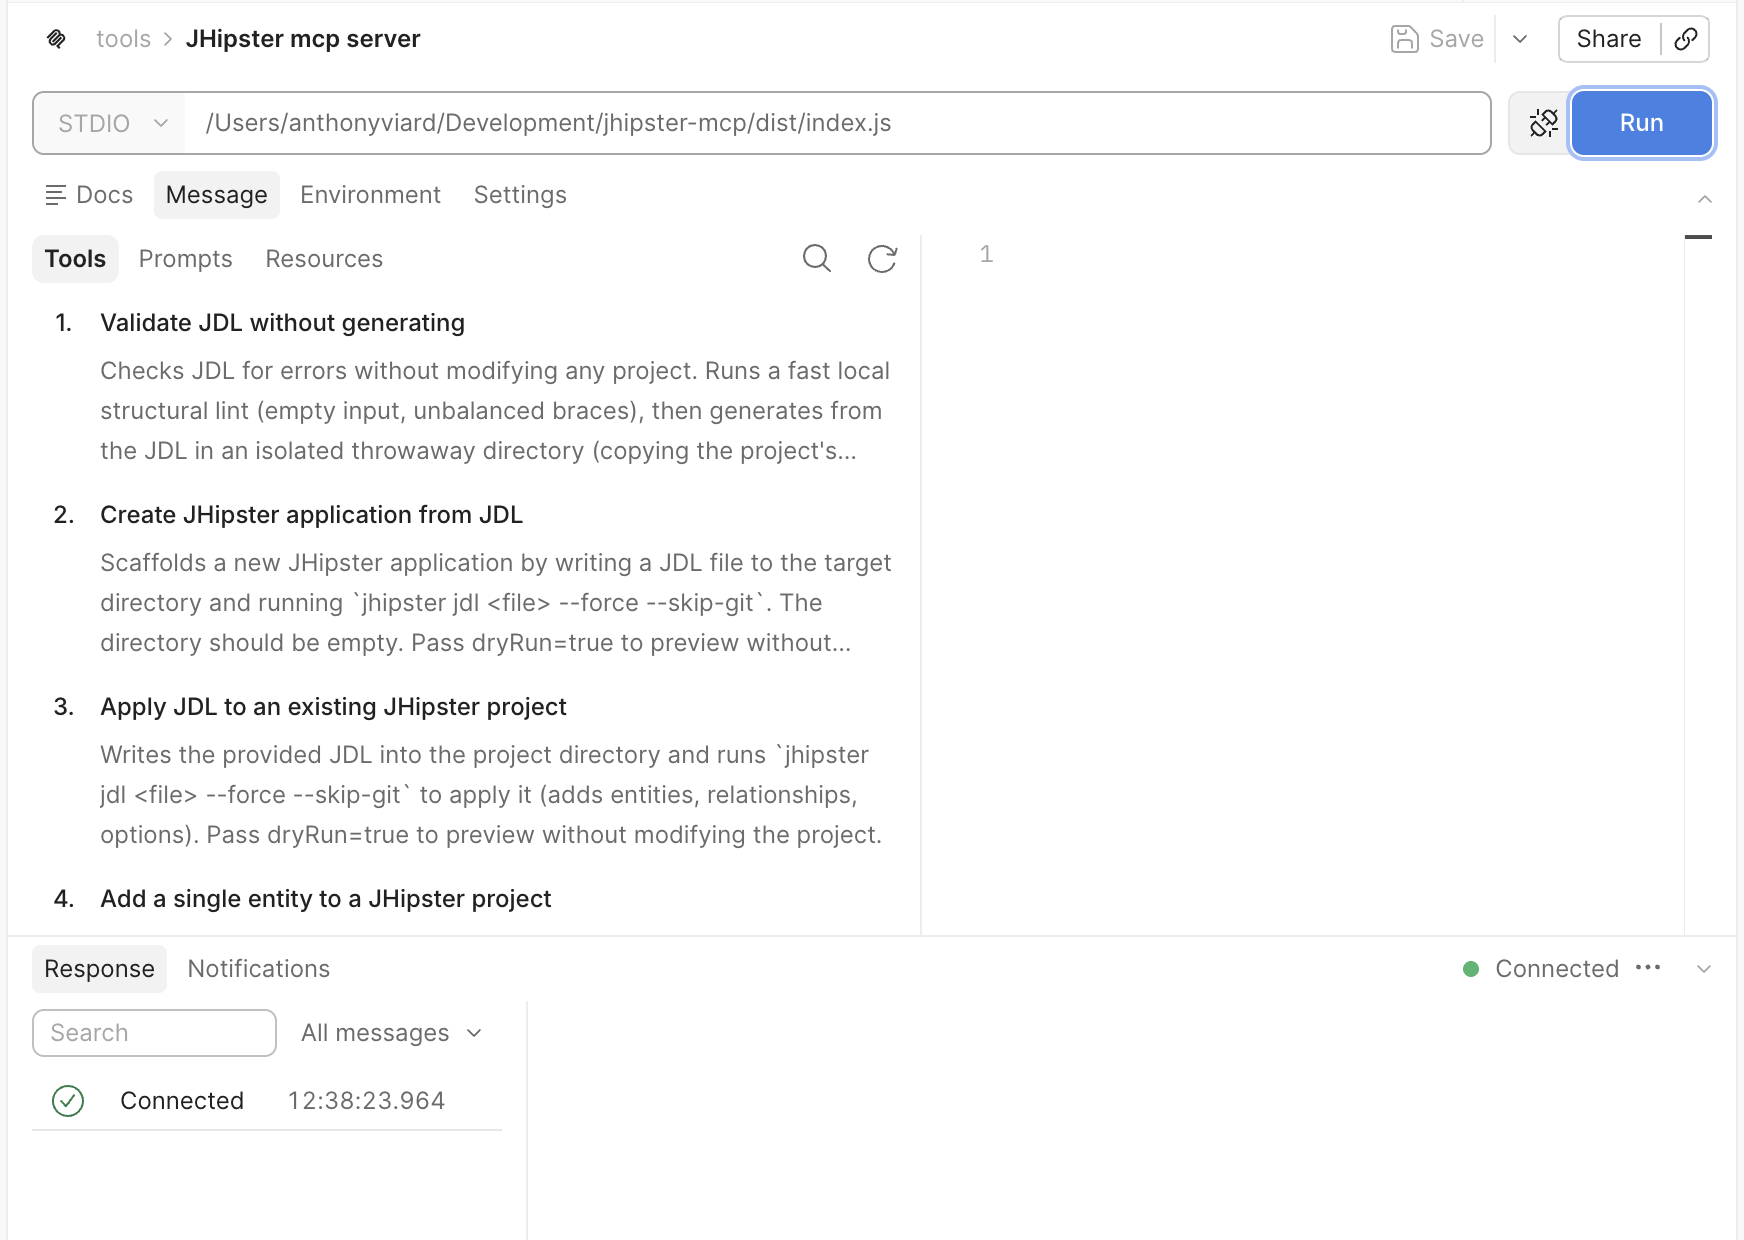The height and width of the screenshot is (1240, 1744).
Task: Select Validate JDL without generating tool
Action: coord(282,323)
